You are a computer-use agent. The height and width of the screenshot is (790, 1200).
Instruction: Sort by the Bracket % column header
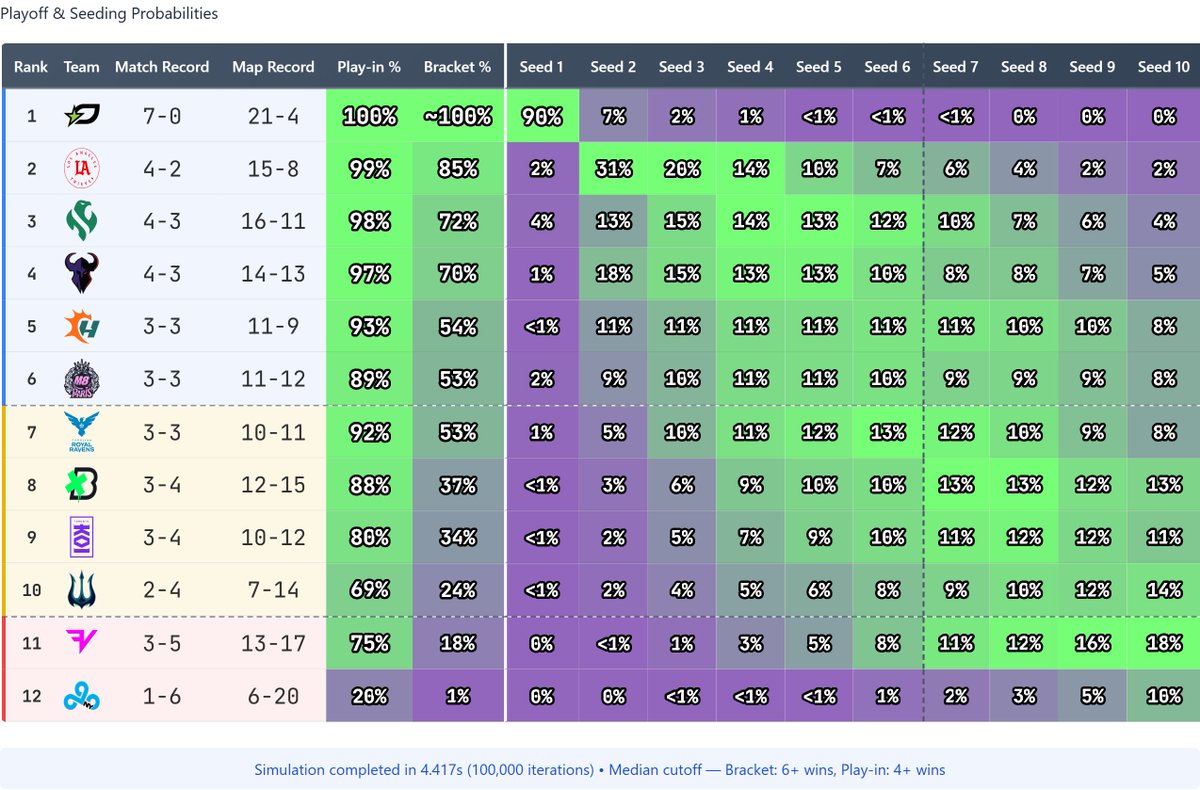click(x=457, y=67)
